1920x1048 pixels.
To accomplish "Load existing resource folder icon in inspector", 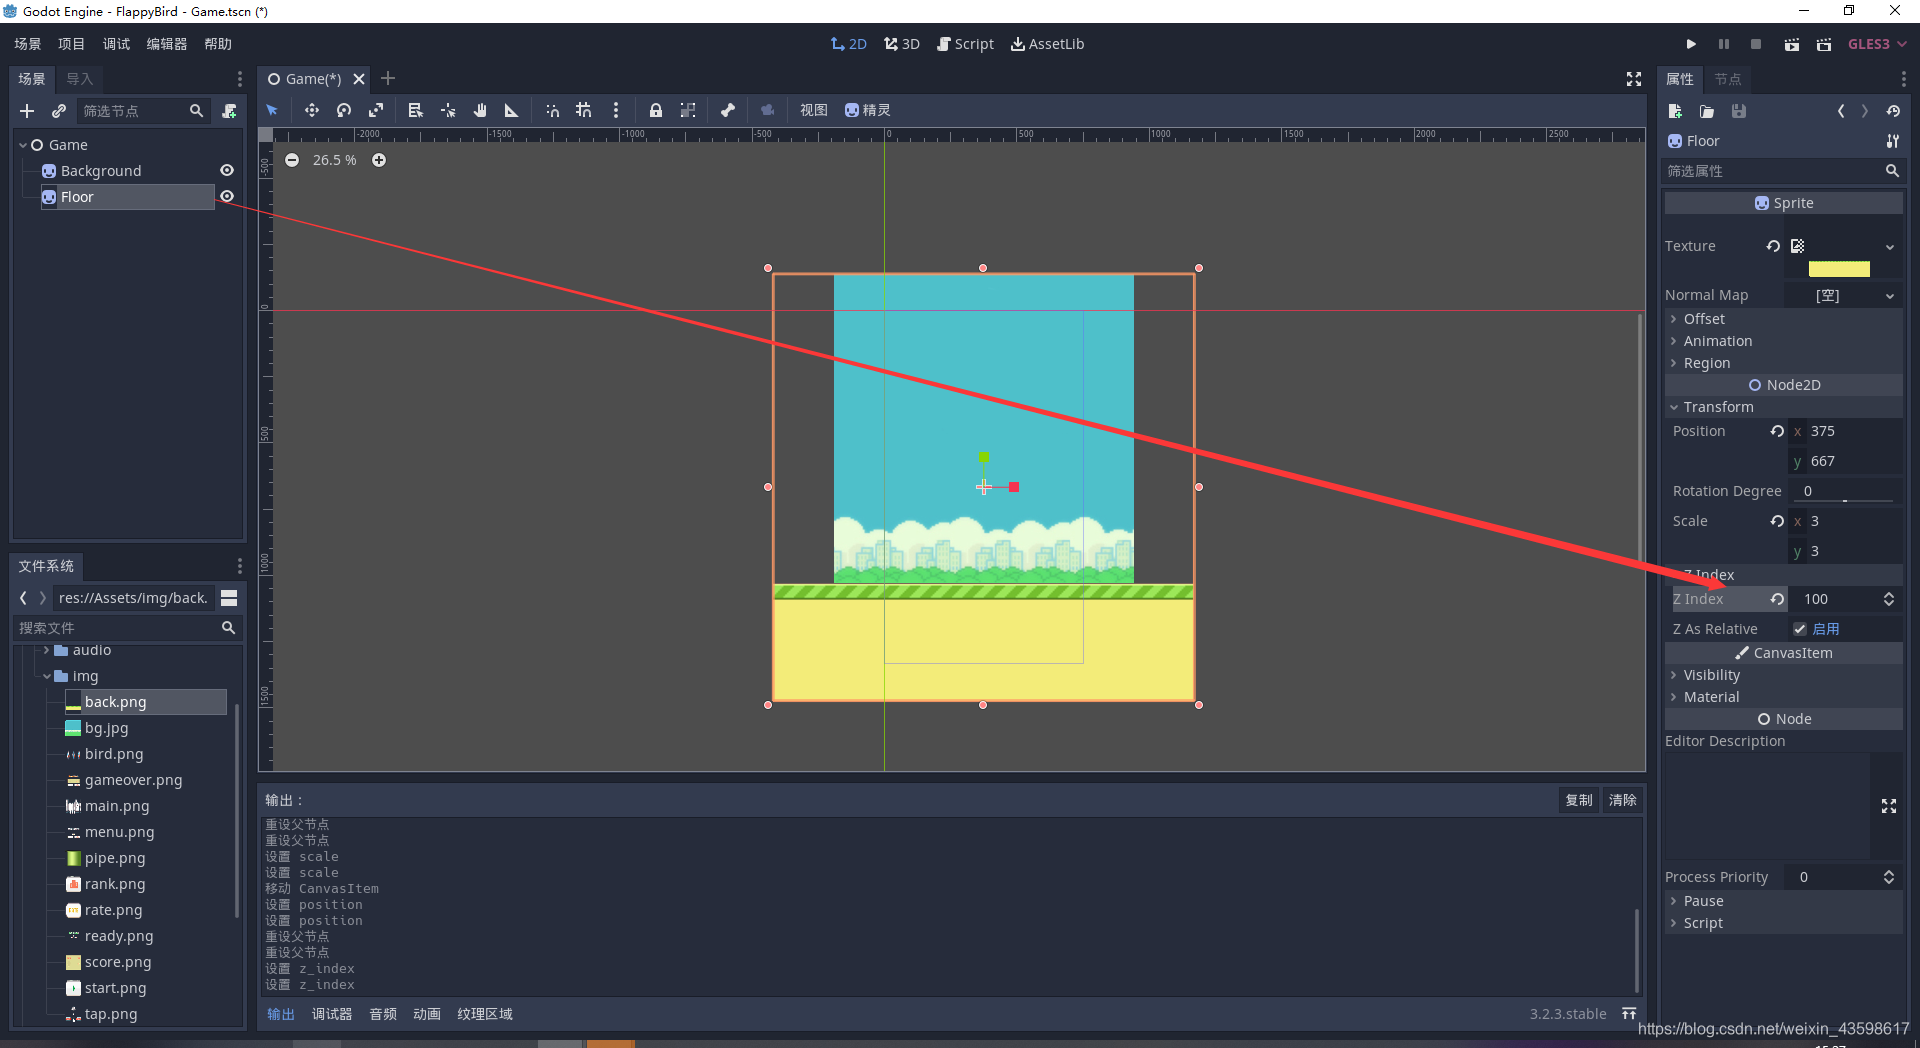I will (1707, 111).
